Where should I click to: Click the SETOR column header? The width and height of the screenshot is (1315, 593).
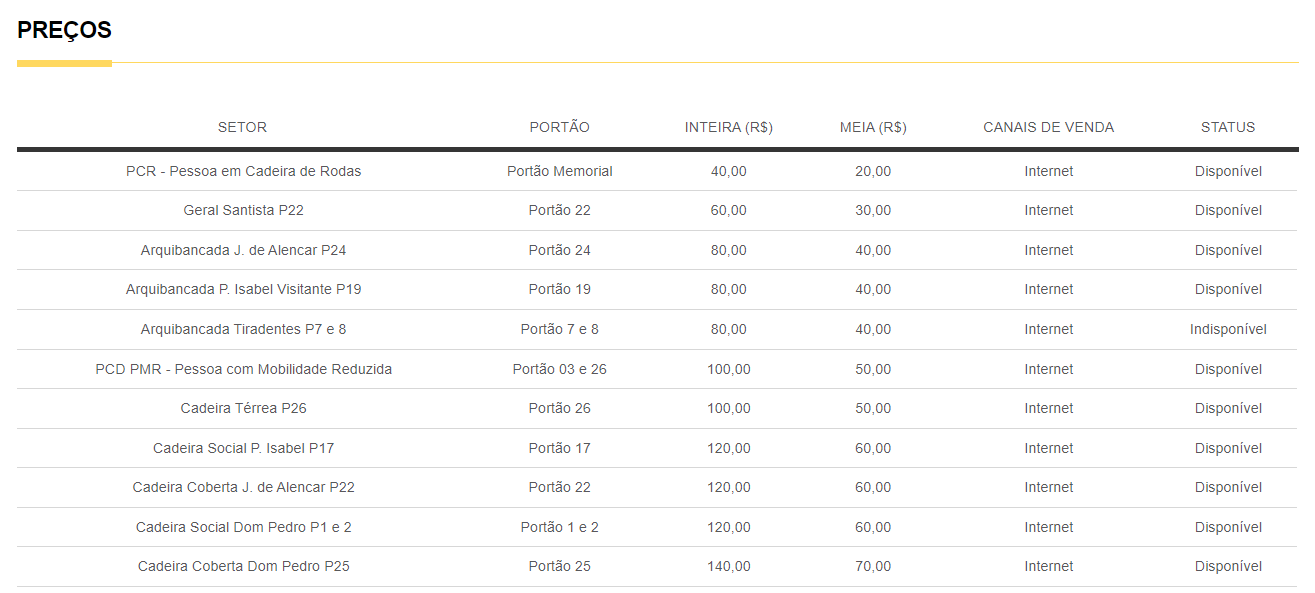click(242, 127)
